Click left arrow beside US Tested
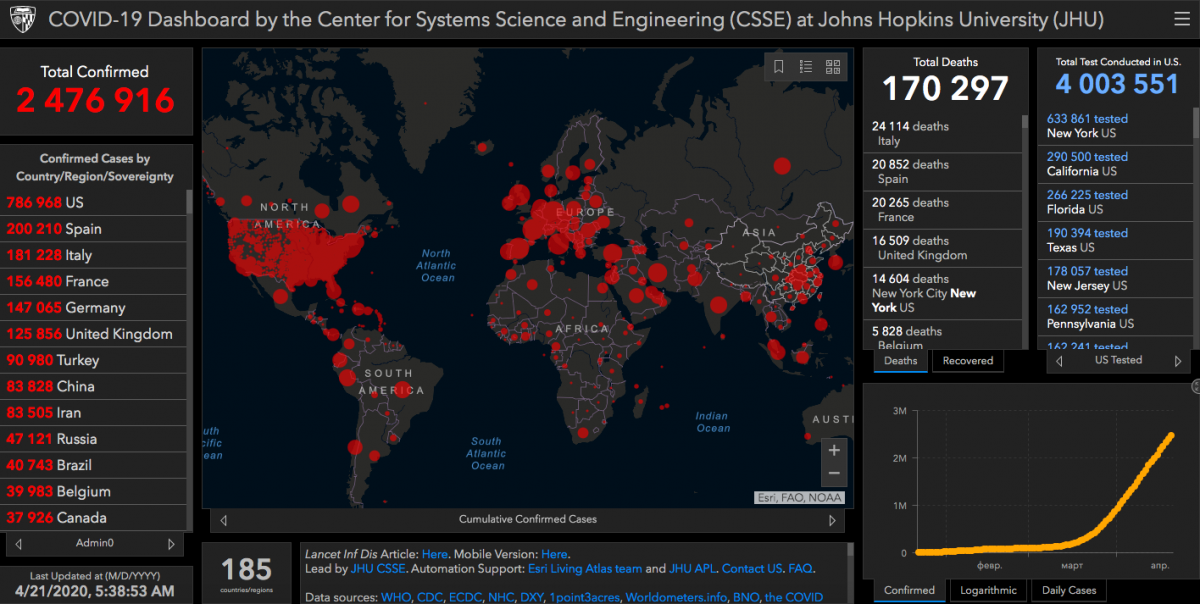 (1059, 361)
